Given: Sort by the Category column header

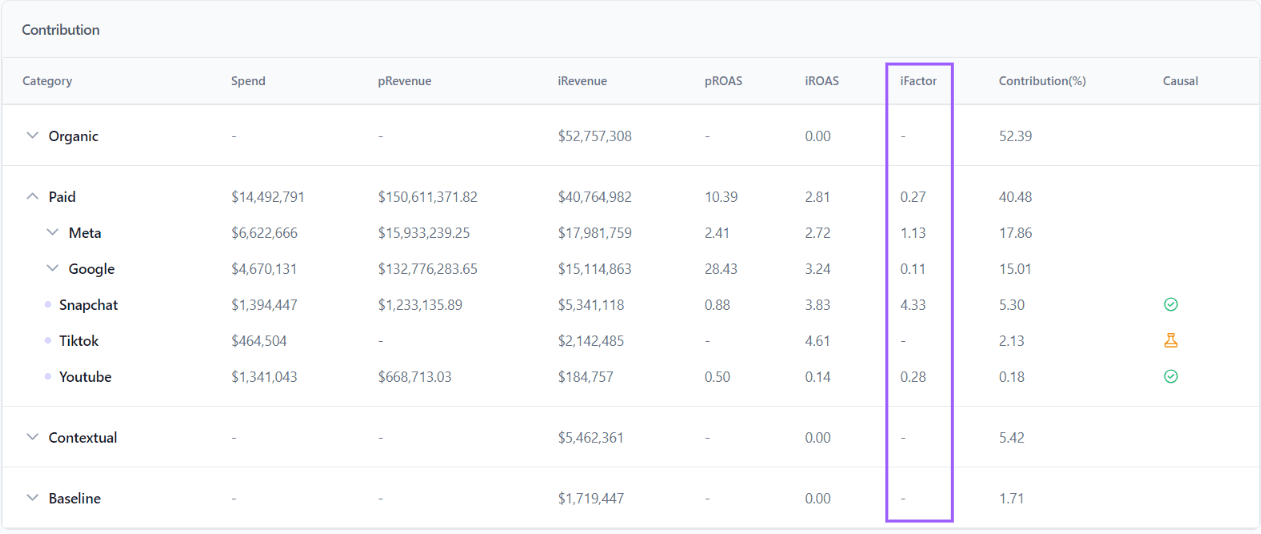Looking at the screenshot, I should [47, 81].
